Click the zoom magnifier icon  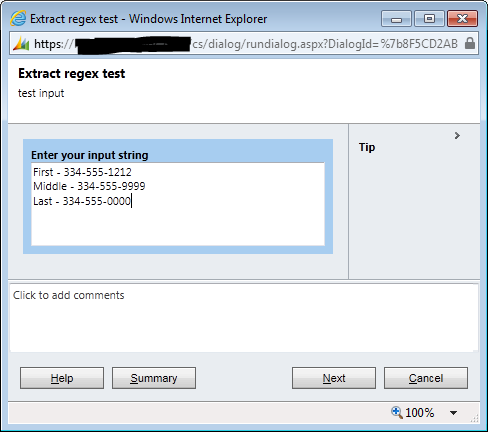(x=396, y=412)
